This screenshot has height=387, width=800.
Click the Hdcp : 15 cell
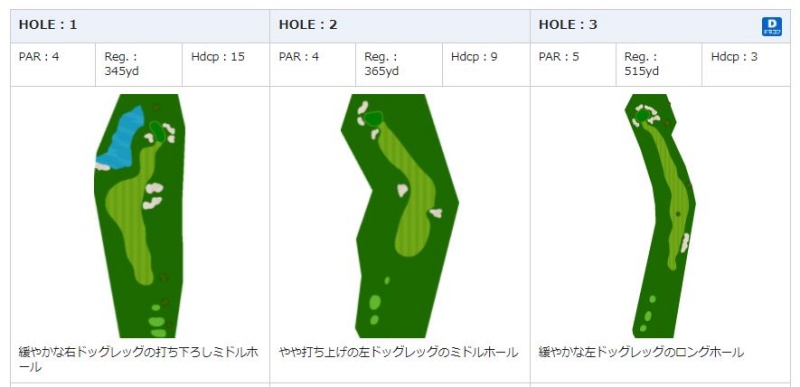point(226,64)
